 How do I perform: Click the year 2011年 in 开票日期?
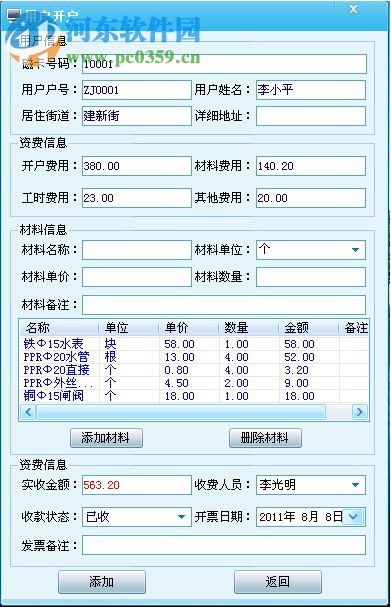pos(277,517)
